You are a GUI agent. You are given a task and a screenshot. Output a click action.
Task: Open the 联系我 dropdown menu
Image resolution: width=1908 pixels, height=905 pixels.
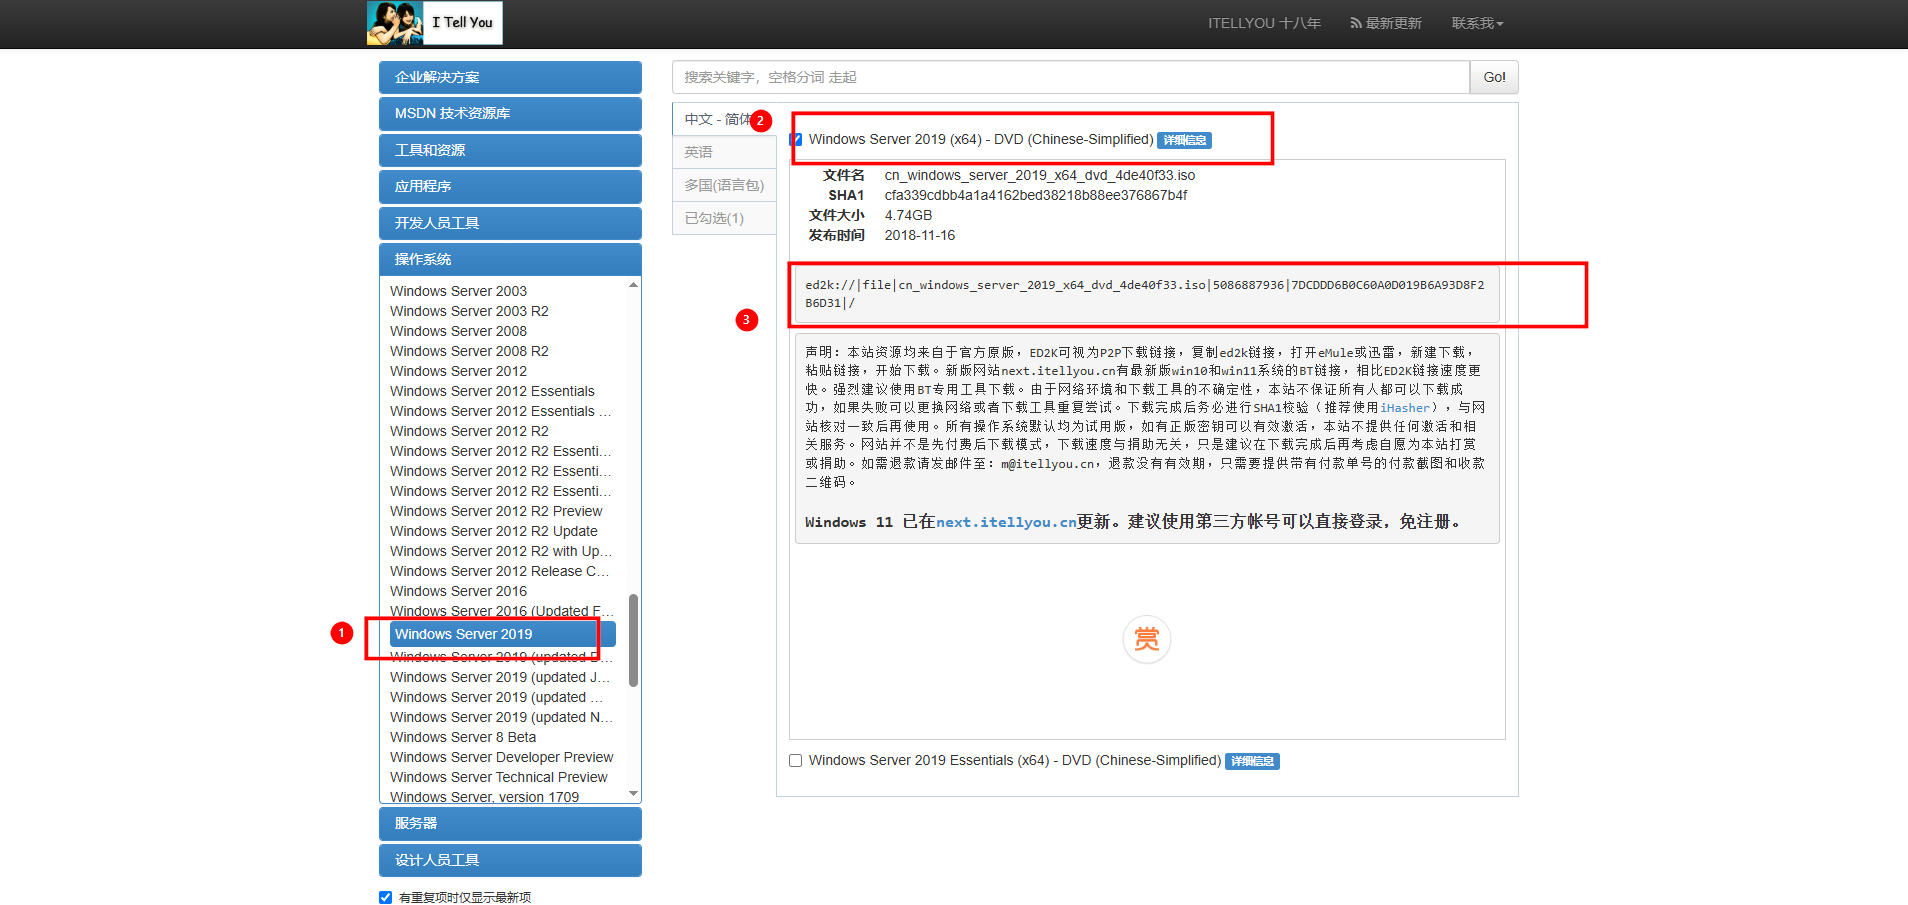coord(1477,23)
